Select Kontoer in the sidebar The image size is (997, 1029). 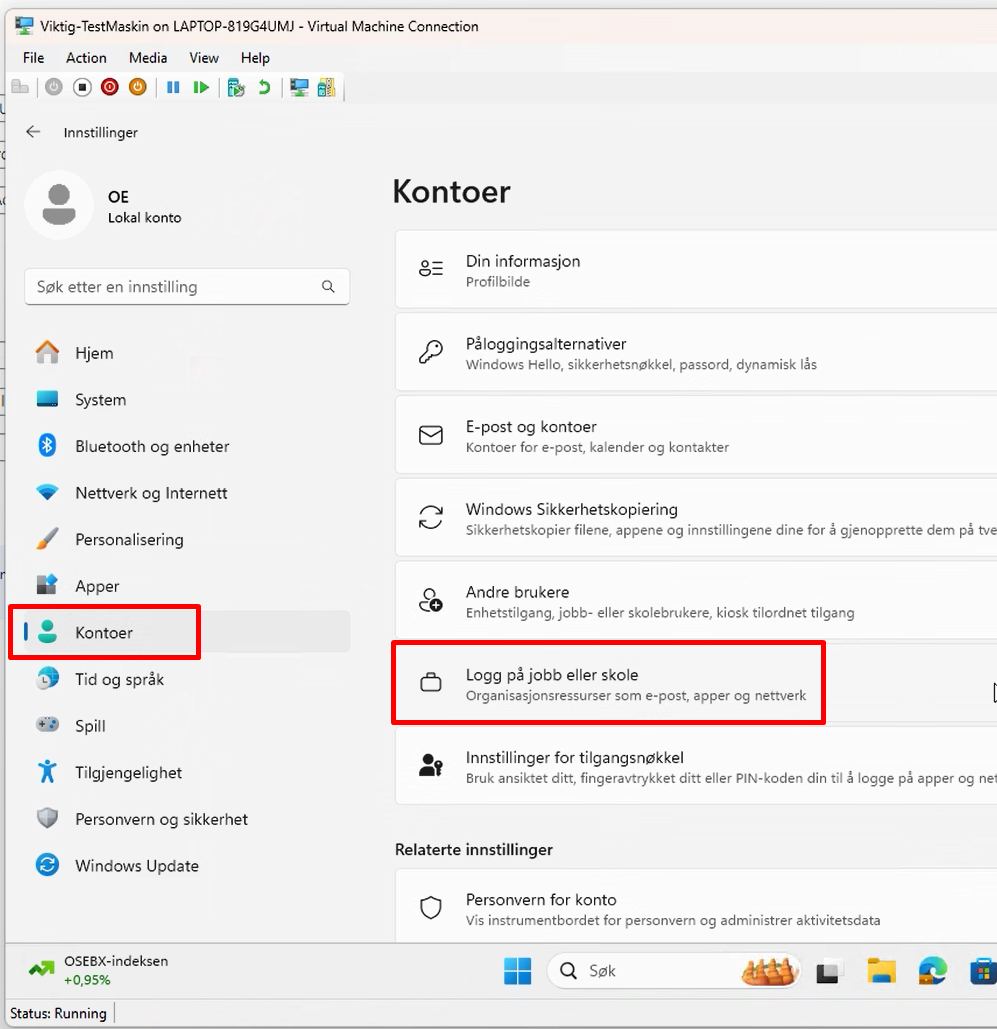tap(187, 632)
